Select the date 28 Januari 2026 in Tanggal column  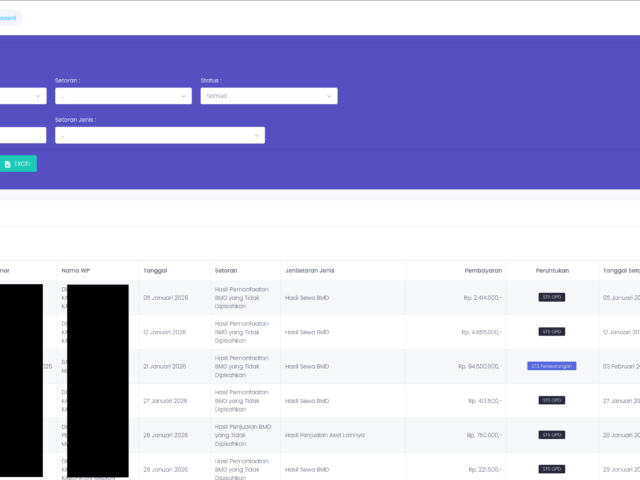point(165,436)
